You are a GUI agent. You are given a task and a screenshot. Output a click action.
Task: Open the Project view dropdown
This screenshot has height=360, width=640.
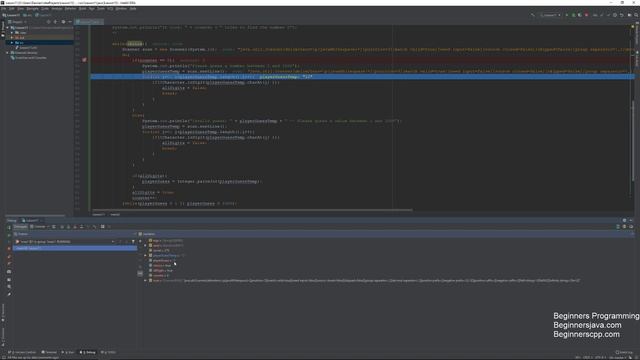click(17, 22)
